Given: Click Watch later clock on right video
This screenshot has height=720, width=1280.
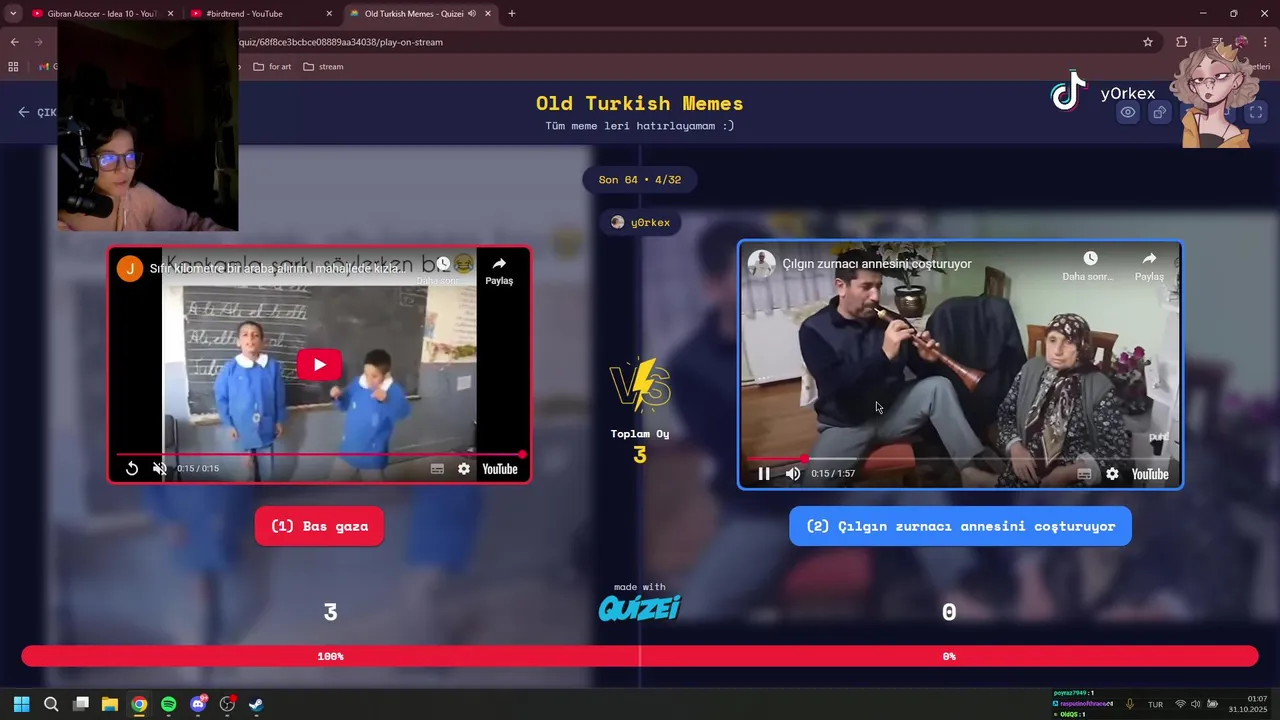Looking at the screenshot, I should (1090, 259).
